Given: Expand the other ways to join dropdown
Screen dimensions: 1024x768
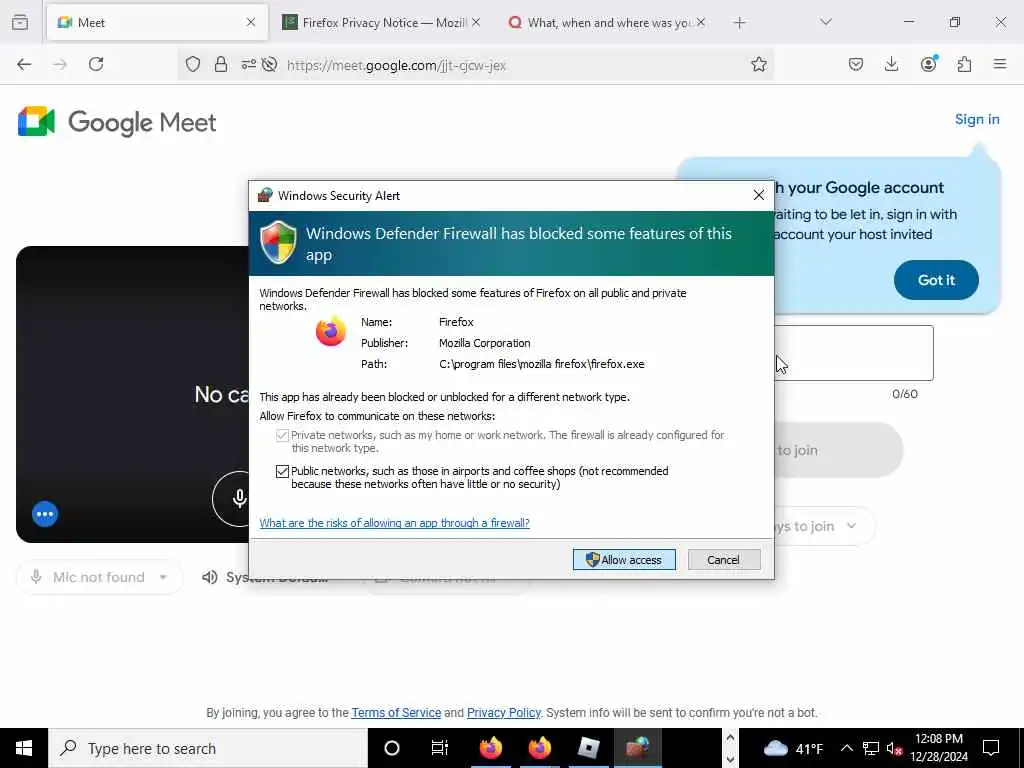Looking at the screenshot, I should coord(824,526).
